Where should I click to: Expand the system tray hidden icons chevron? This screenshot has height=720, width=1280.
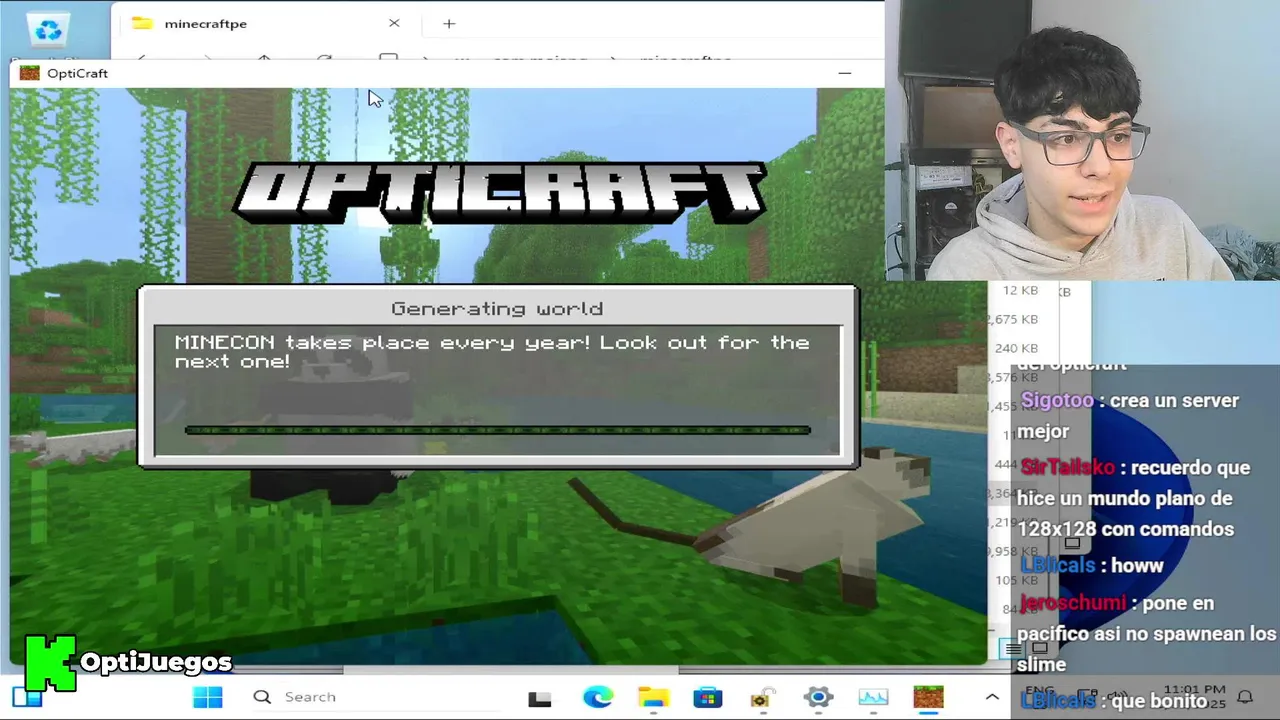(x=992, y=697)
